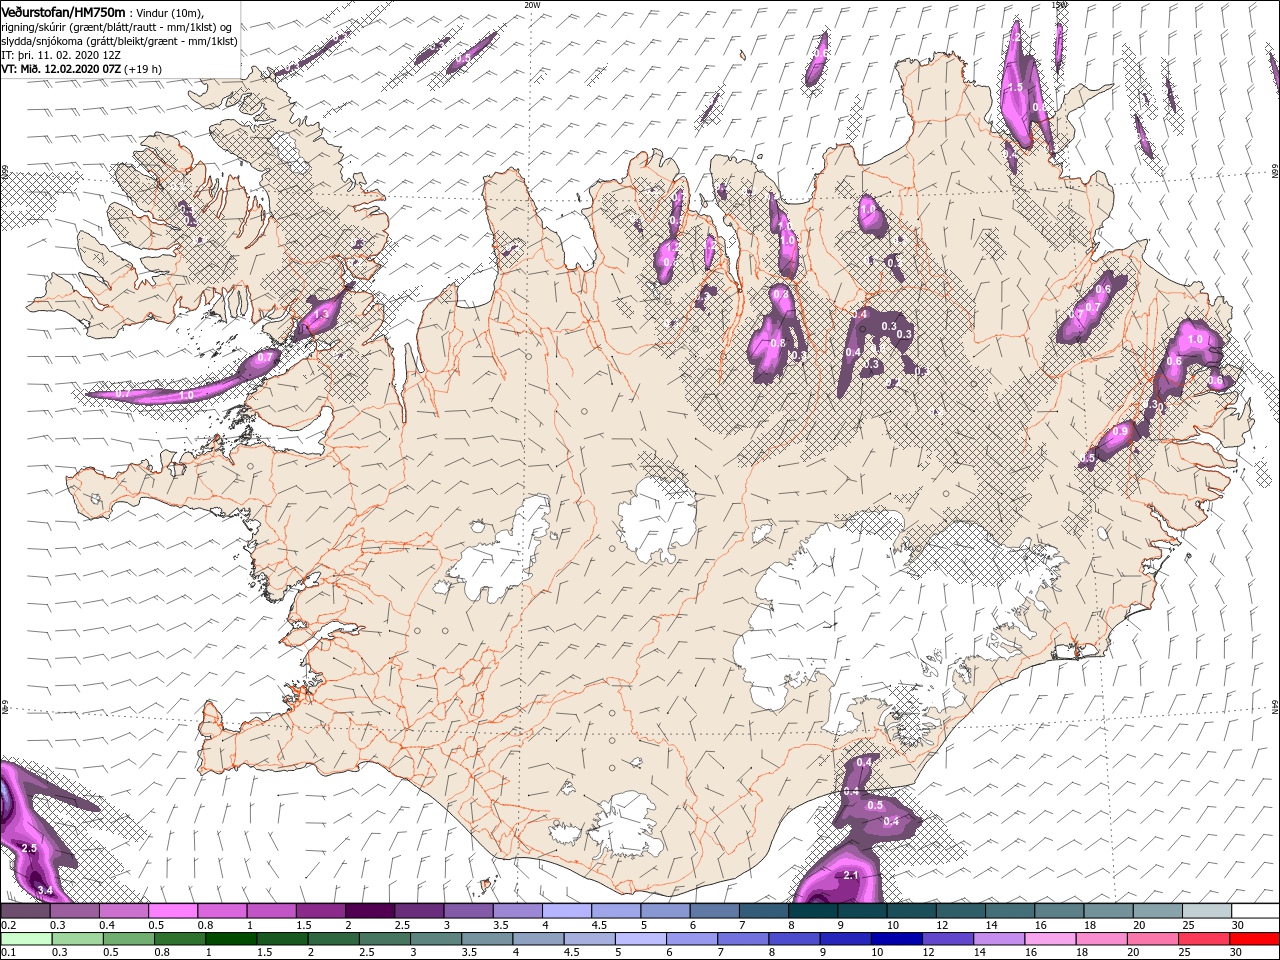
Task: Click the grey-purple 0.2 snow legend swatch
Action: [24, 911]
